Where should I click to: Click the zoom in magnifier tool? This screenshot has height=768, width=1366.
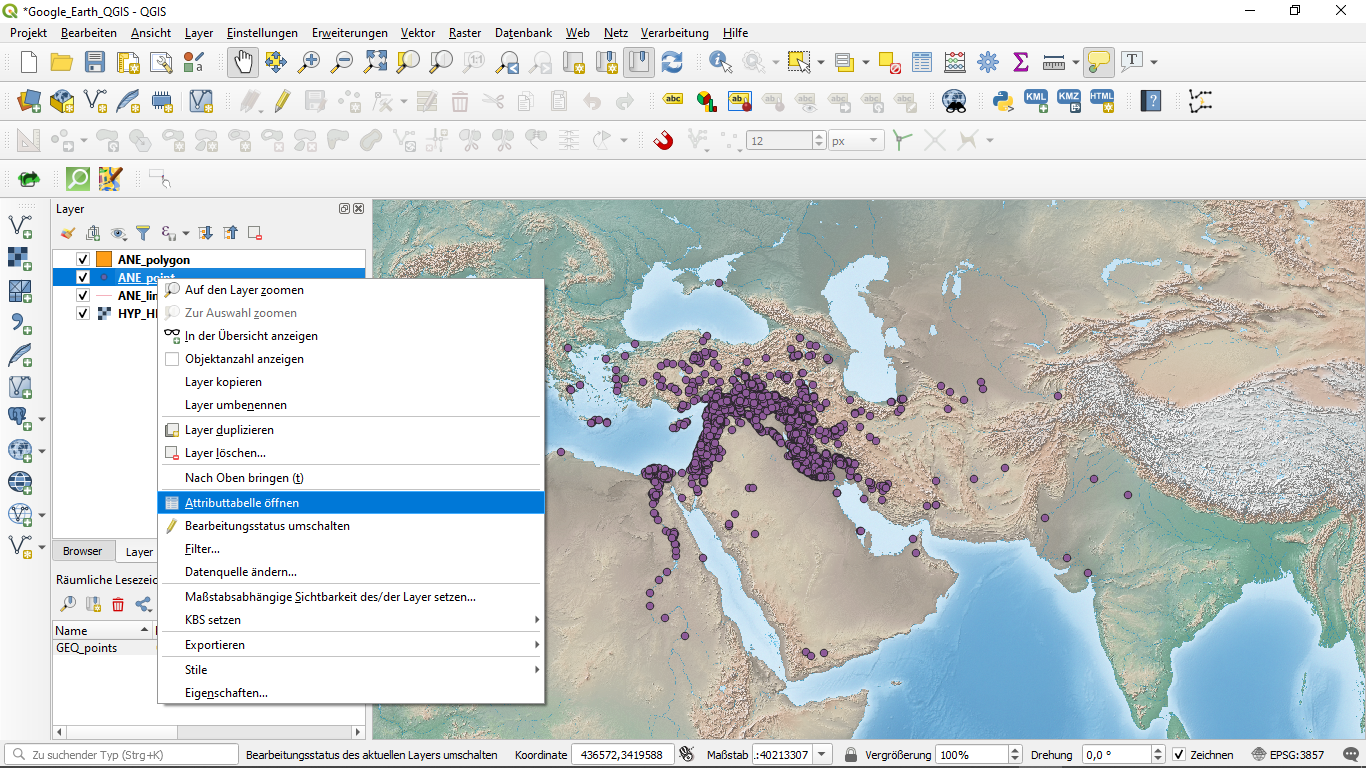[309, 62]
